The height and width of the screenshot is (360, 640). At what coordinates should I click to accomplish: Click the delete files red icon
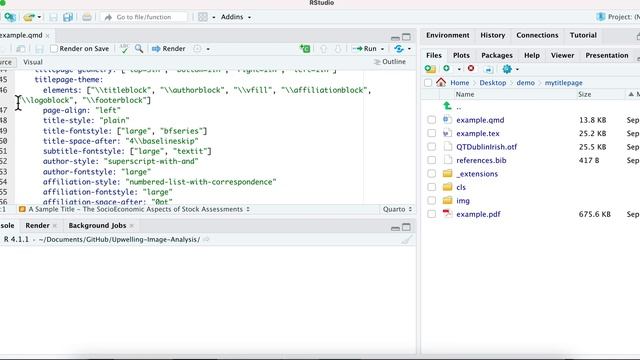tap(471, 69)
